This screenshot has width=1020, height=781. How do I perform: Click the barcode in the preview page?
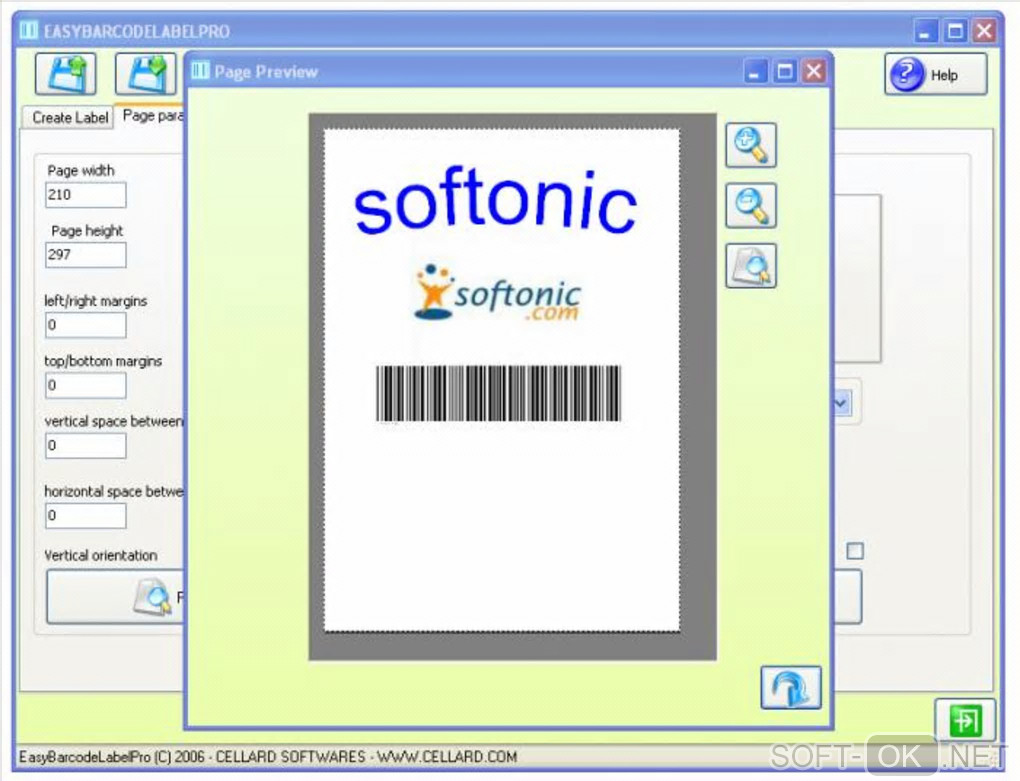pos(498,393)
